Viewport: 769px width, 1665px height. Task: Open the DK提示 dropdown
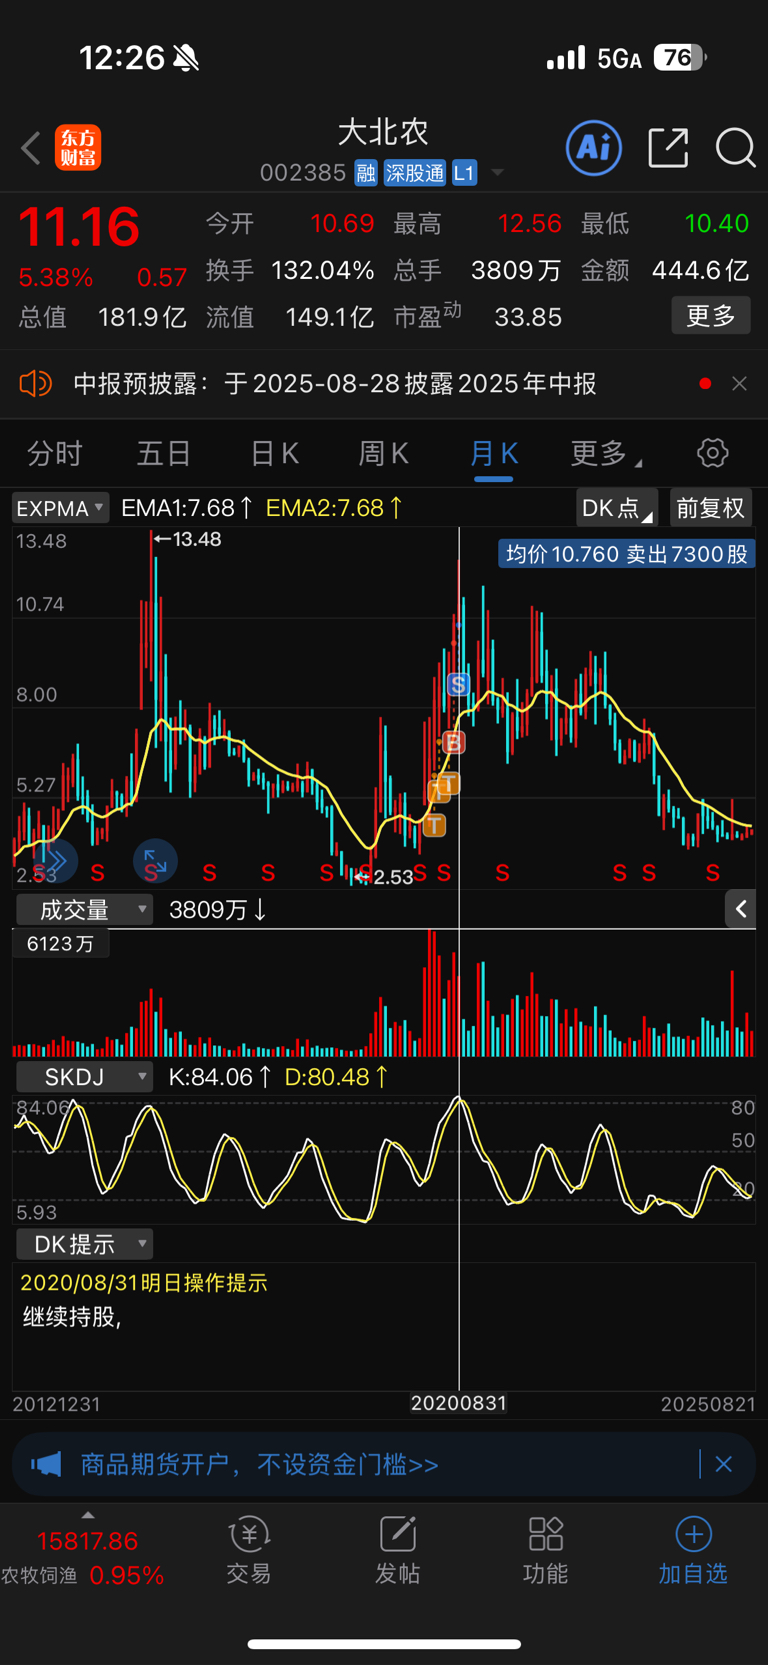click(84, 1244)
